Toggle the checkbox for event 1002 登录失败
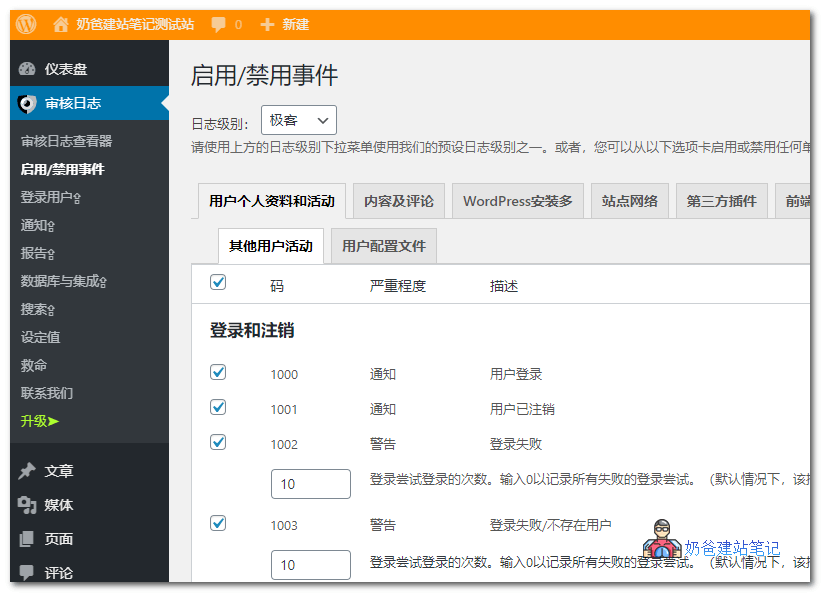821x593 pixels. (217, 443)
